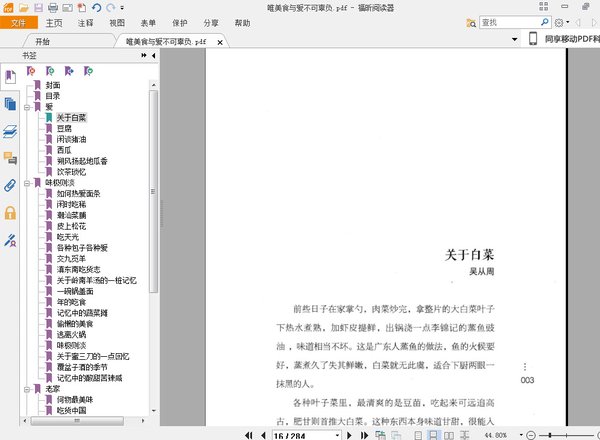600x440 pixels.
Task: Click the first bookmark toolbar flag icon
Action: click(31, 71)
